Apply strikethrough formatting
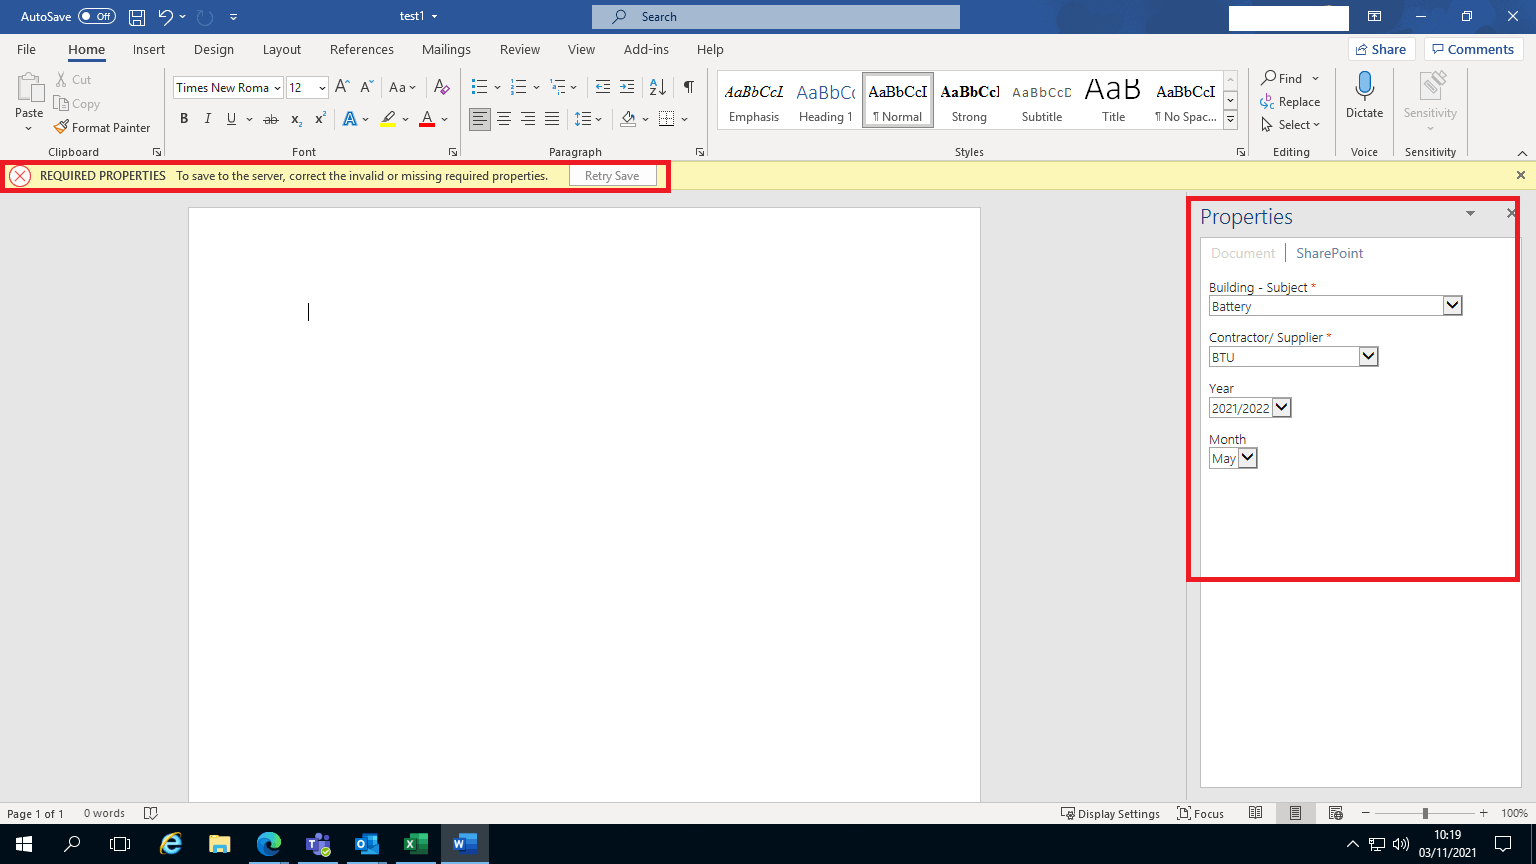This screenshot has height=864, width=1536. (x=270, y=119)
